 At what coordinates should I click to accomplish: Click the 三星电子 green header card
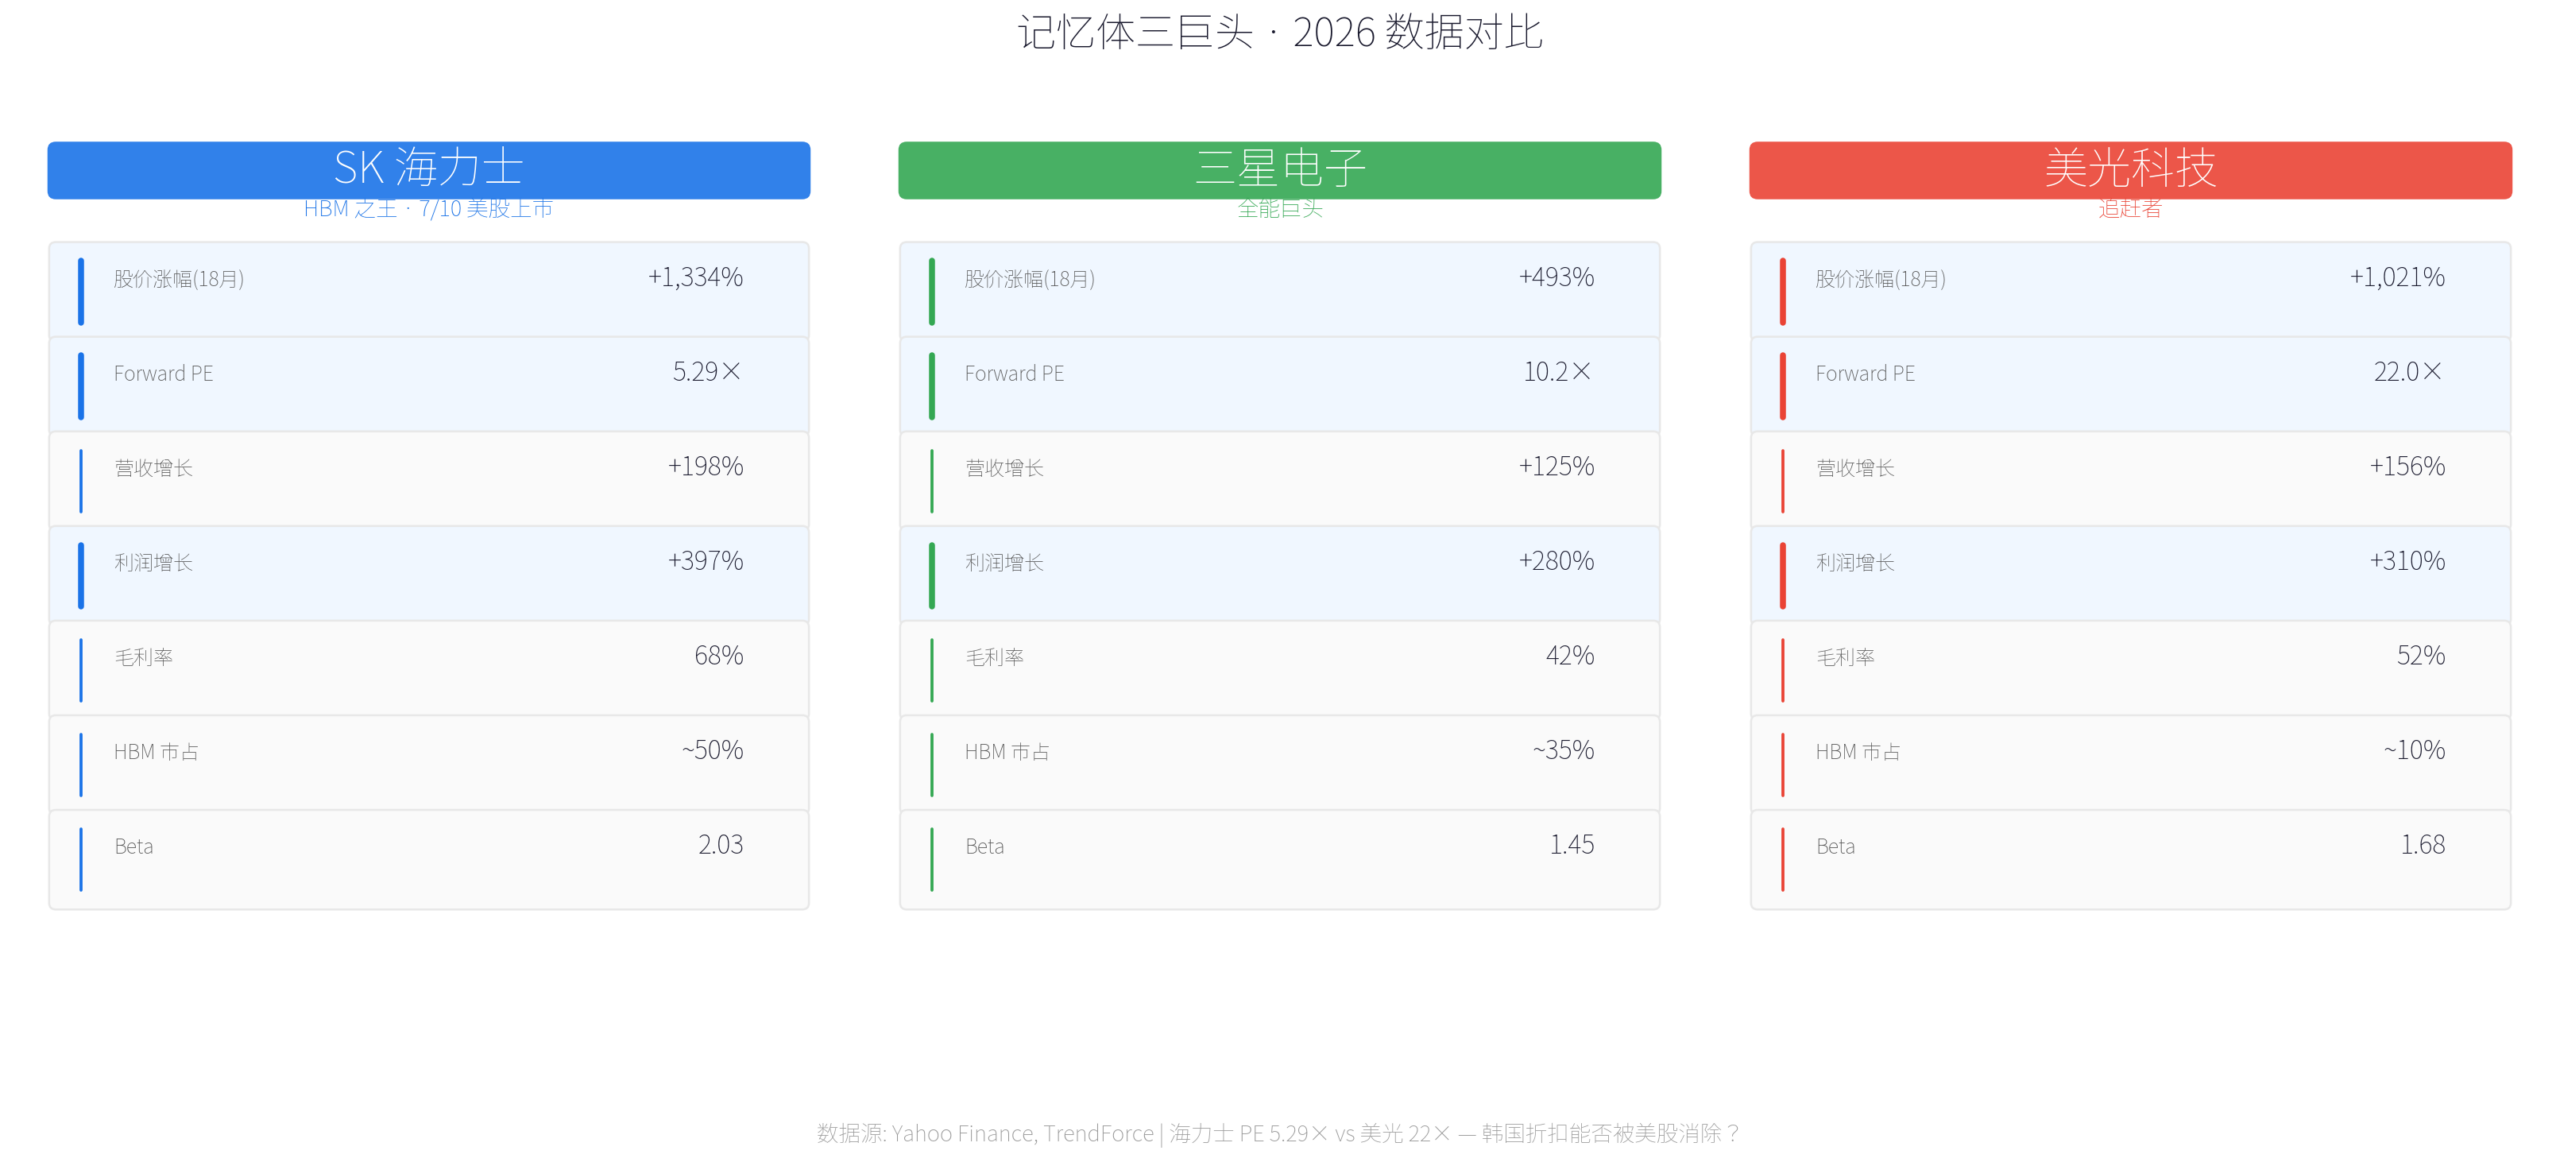1279,170
